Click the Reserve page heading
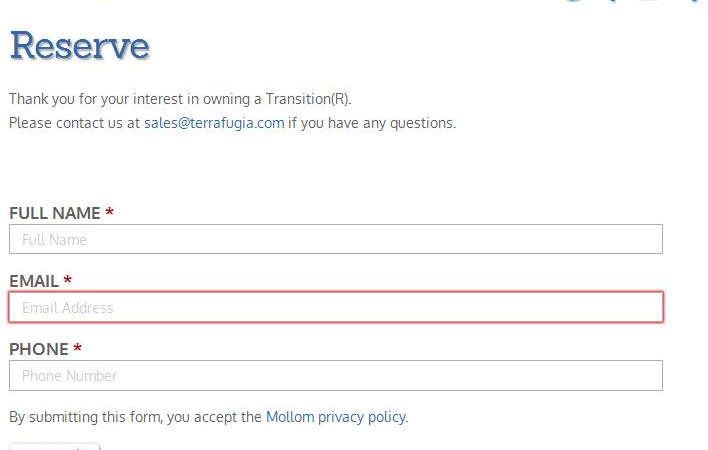The image size is (708, 450). click(79, 46)
